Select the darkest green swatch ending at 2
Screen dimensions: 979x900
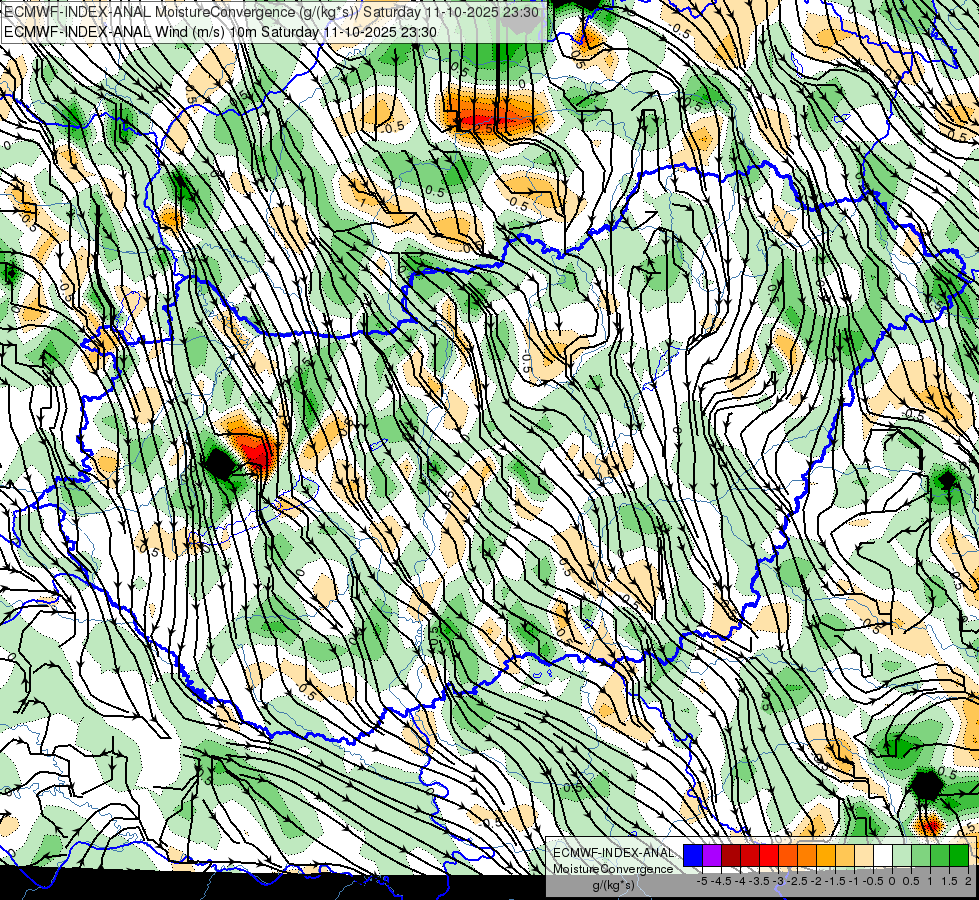click(959, 855)
